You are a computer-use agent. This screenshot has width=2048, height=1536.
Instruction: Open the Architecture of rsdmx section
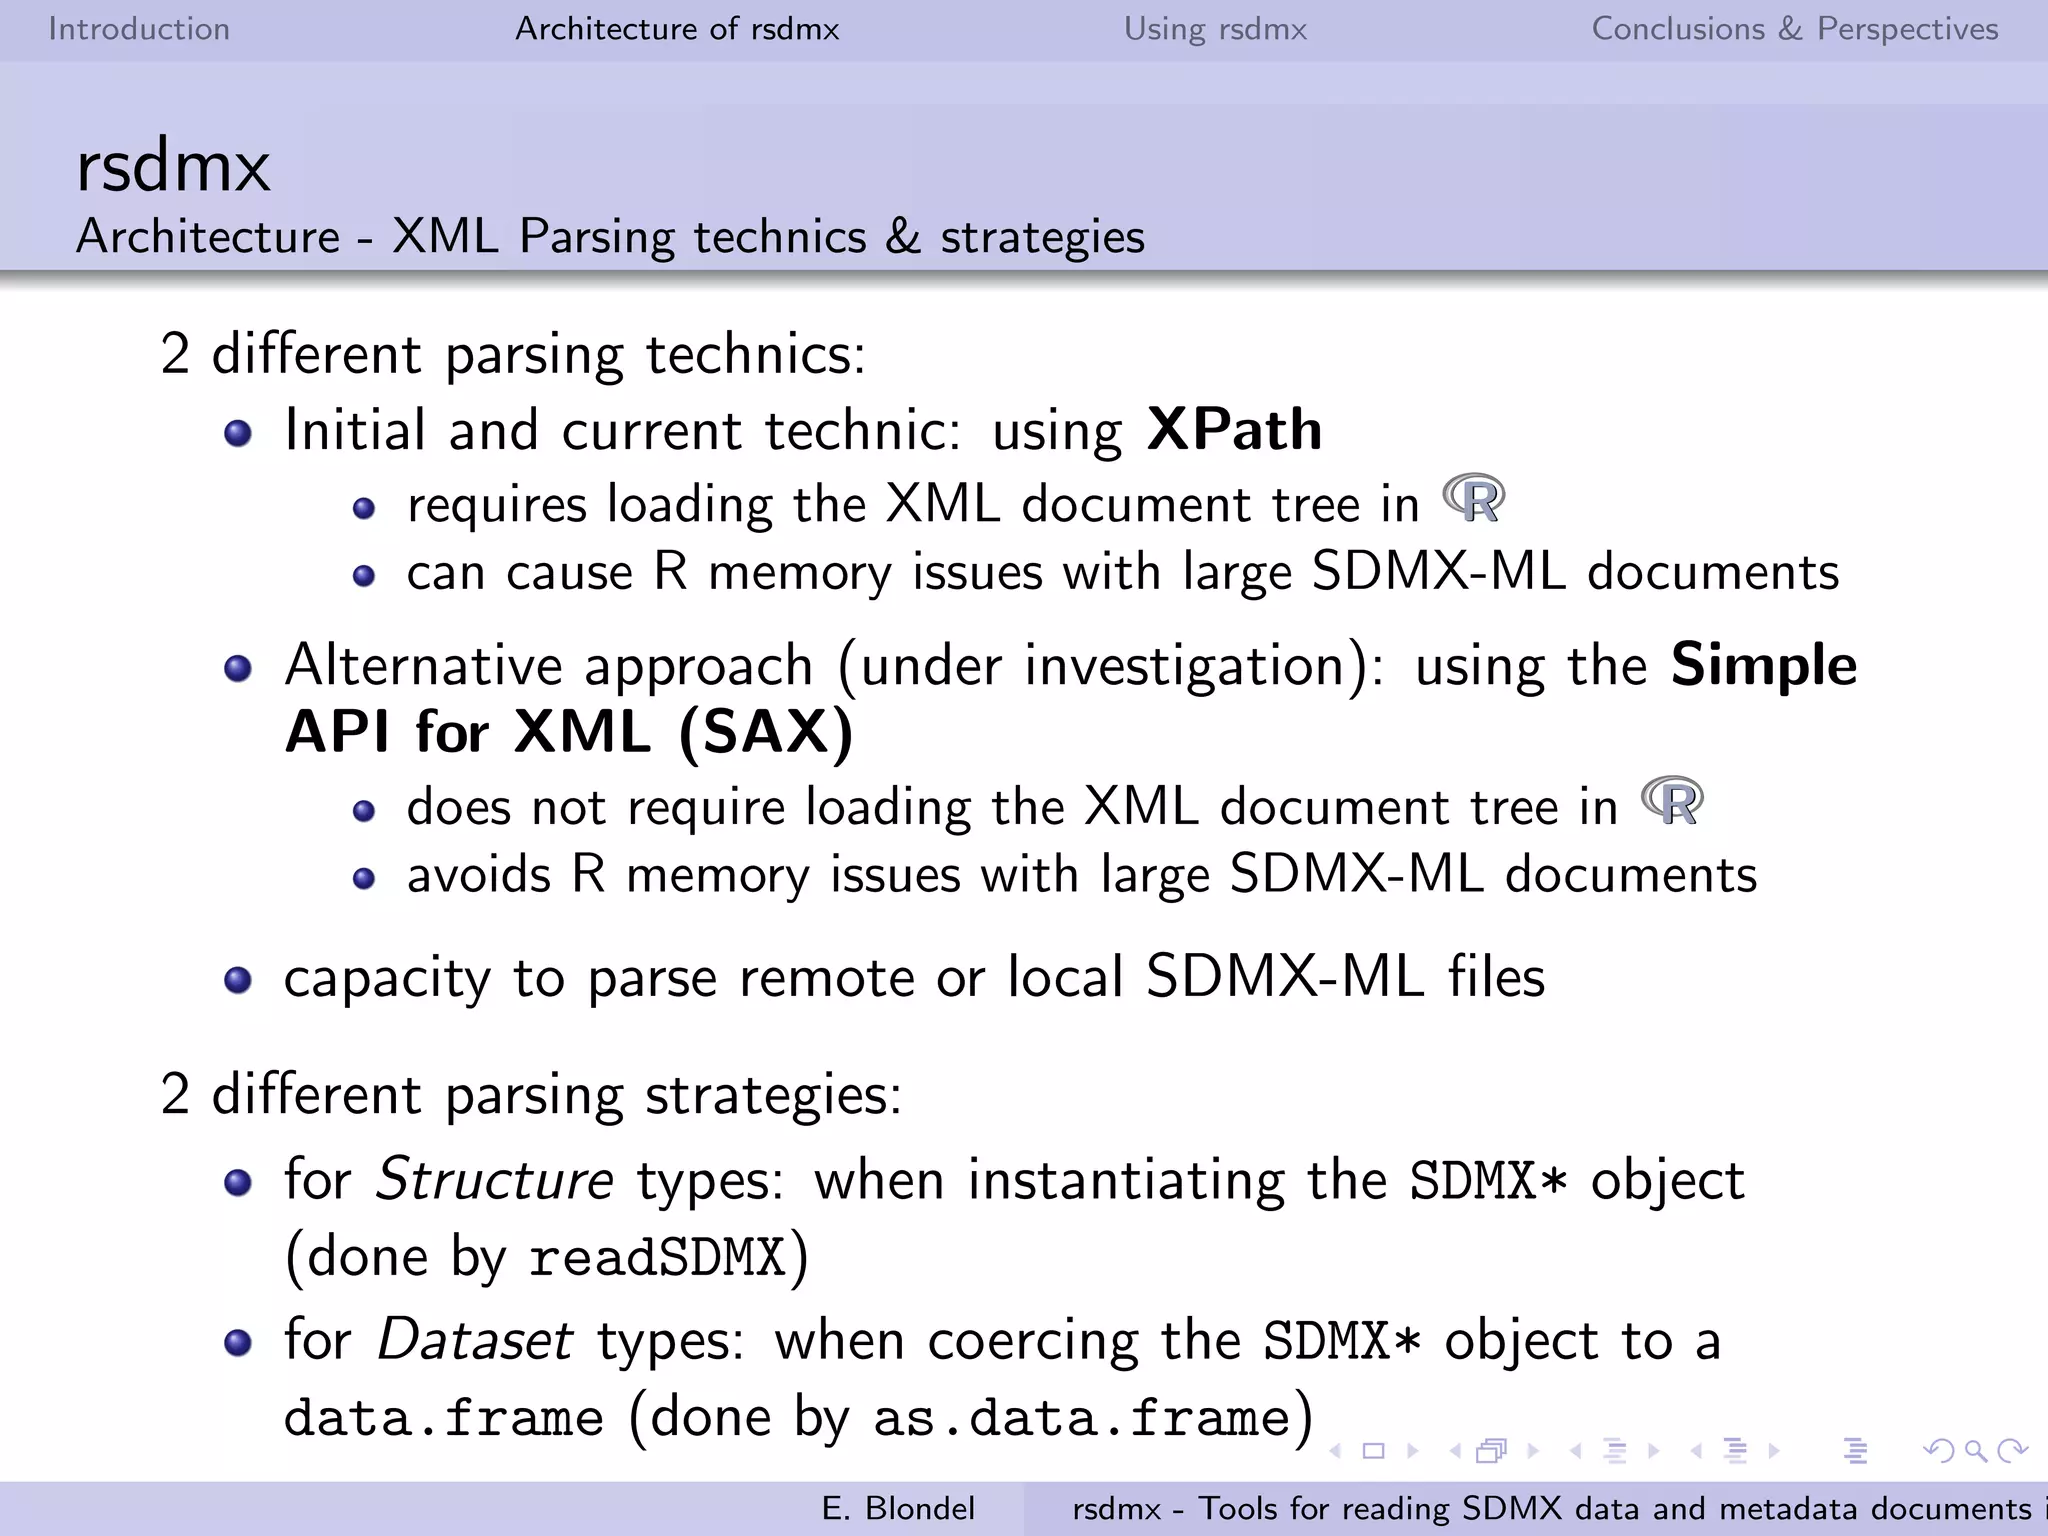coord(677,29)
